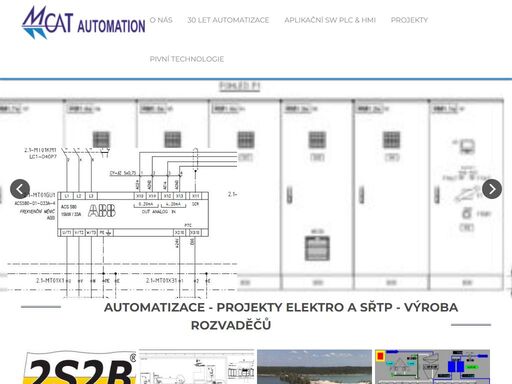Click the blue lightning emblem under MCAT
The width and height of the screenshot is (512, 384).
35,33
